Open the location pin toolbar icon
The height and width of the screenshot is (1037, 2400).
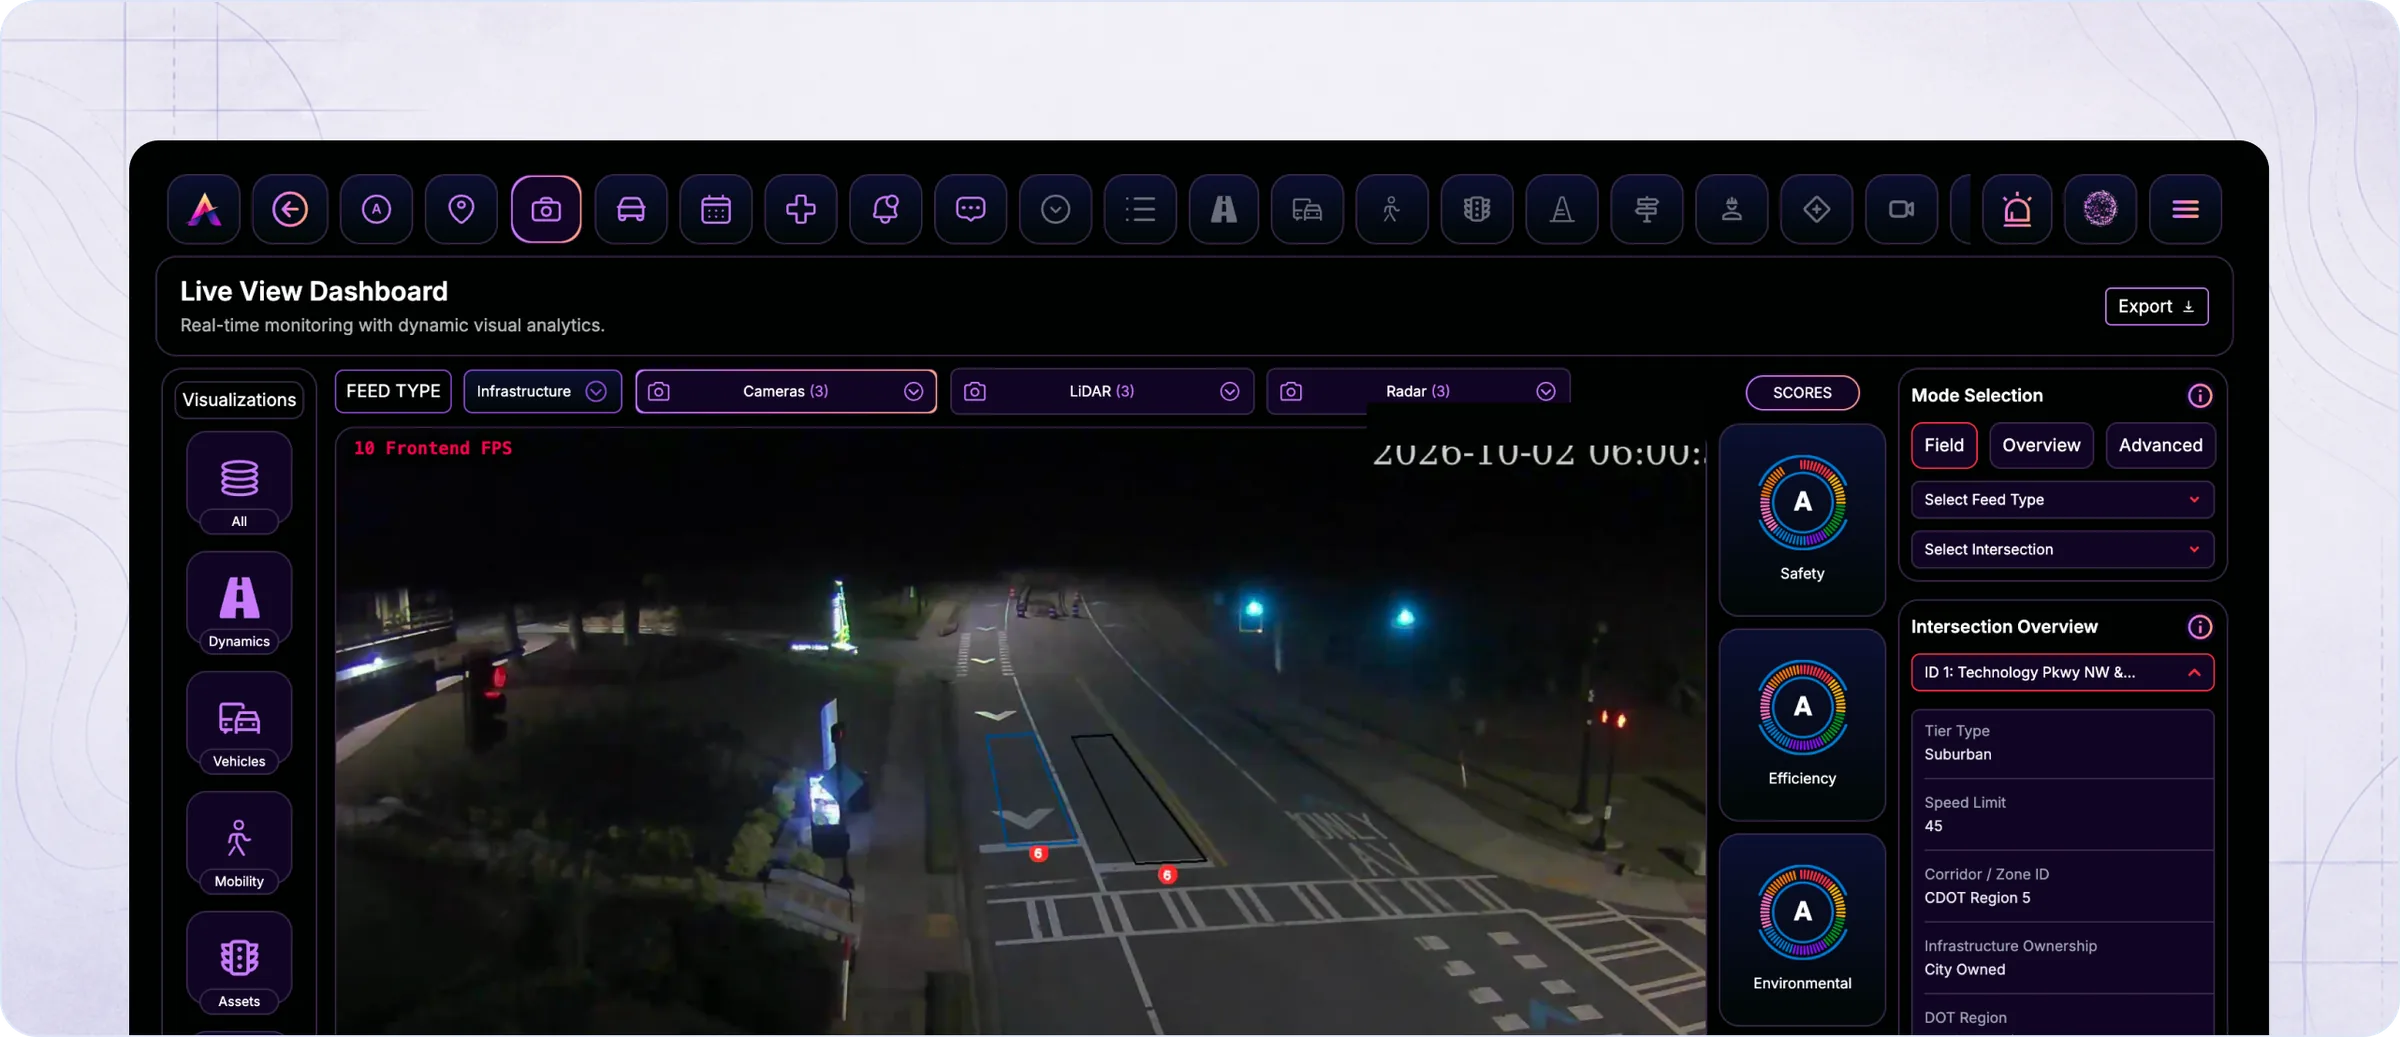[461, 209]
